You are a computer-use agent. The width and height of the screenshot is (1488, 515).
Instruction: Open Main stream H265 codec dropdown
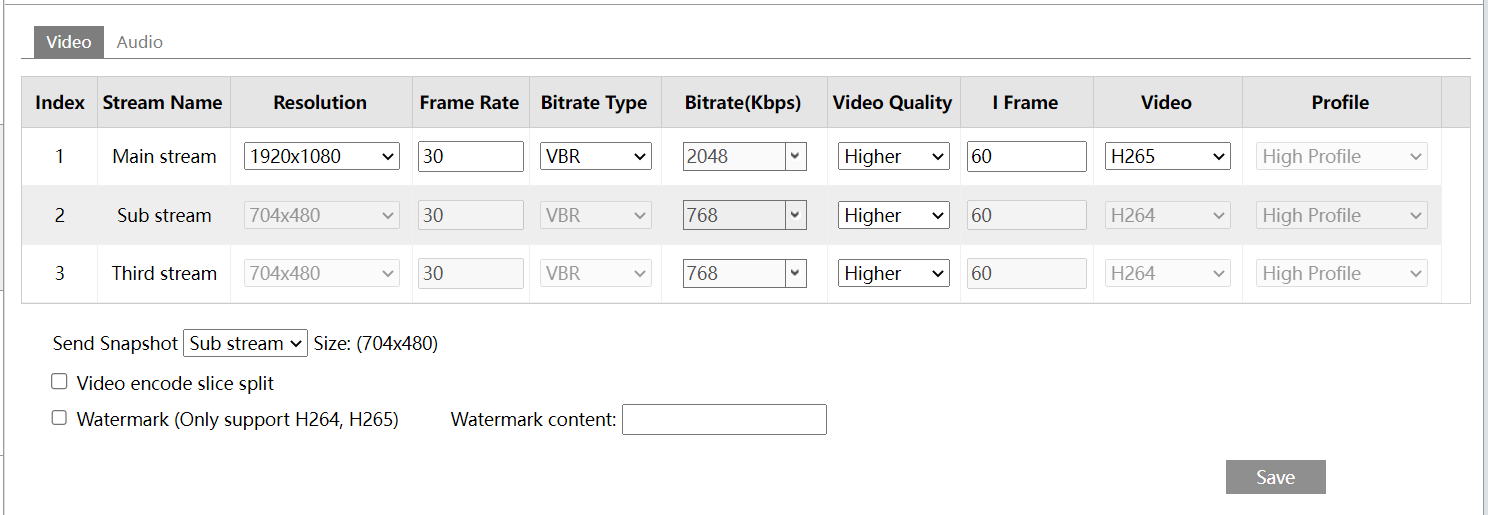click(1167, 156)
